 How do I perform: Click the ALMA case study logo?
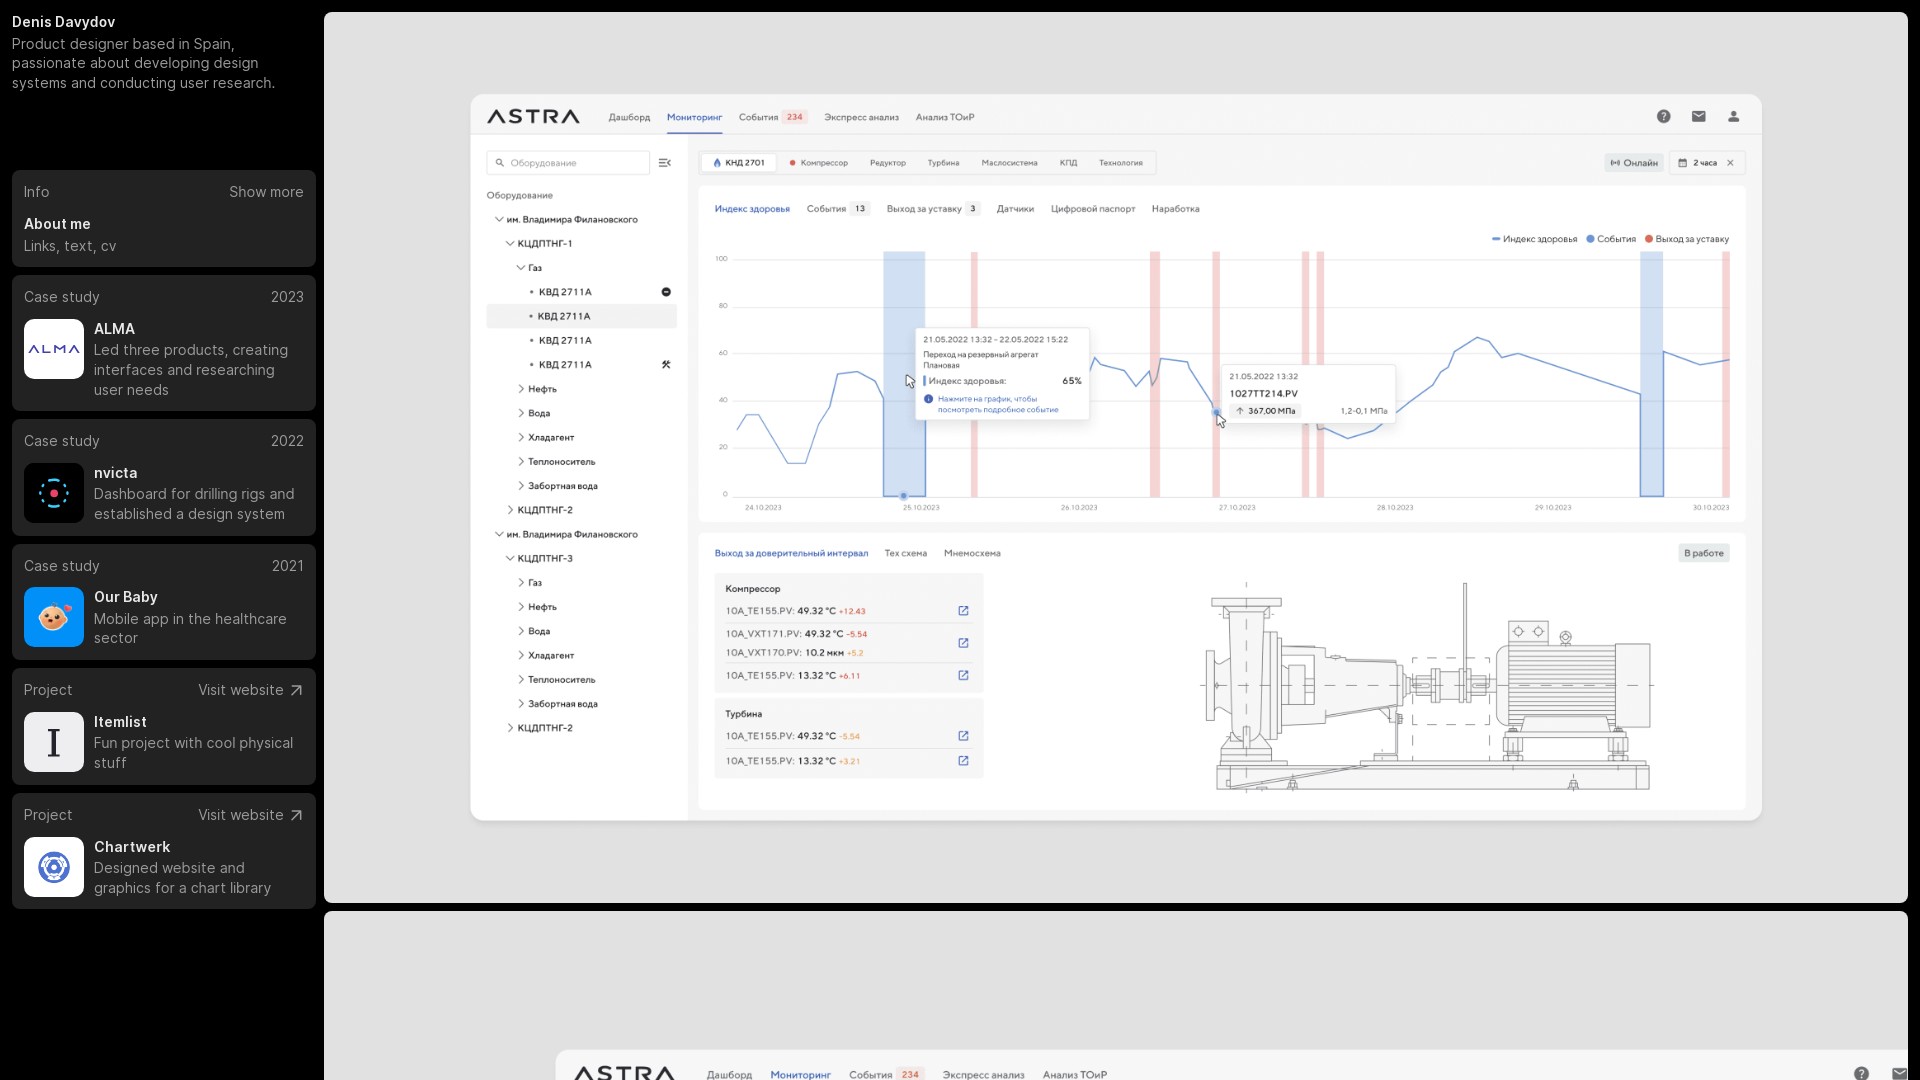click(x=54, y=349)
